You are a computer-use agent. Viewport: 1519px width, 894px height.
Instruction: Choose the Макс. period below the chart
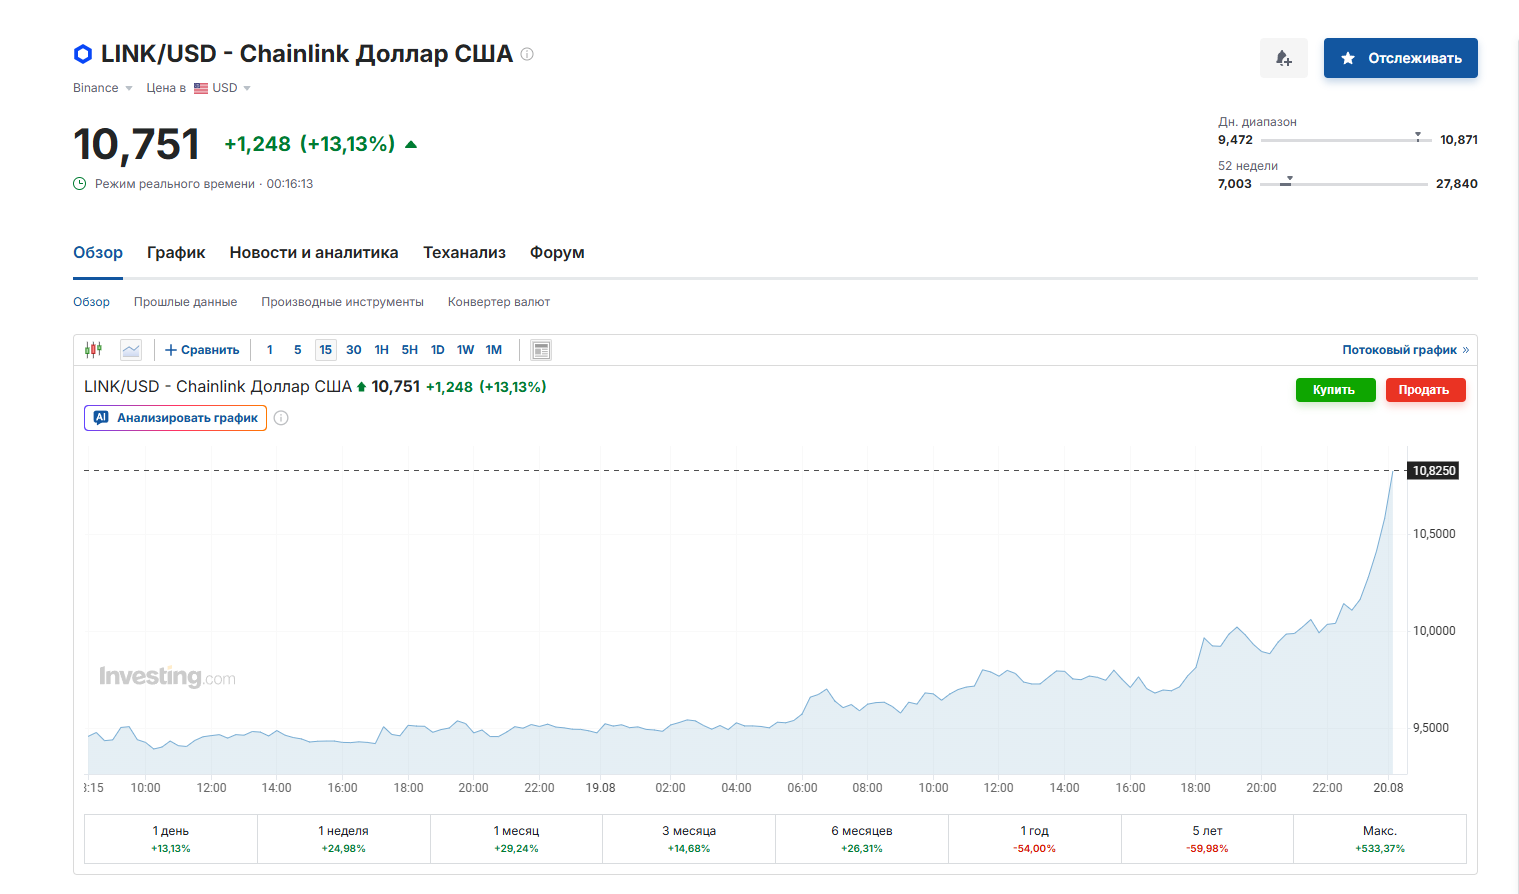1380,839
